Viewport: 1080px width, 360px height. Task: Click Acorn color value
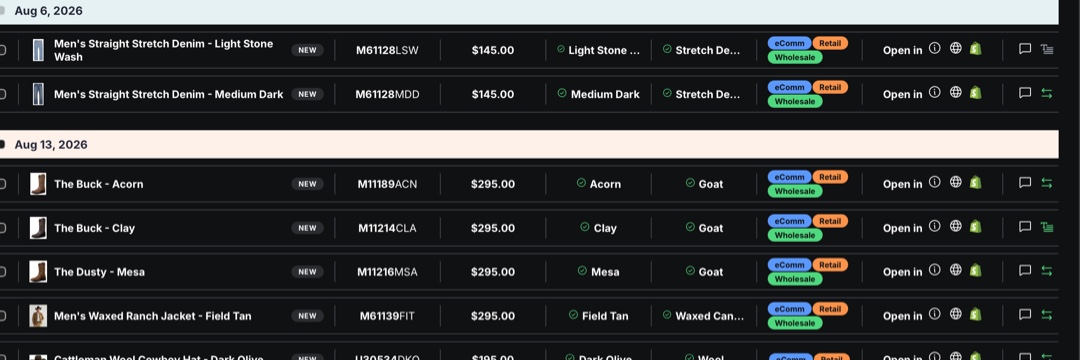click(605, 184)
